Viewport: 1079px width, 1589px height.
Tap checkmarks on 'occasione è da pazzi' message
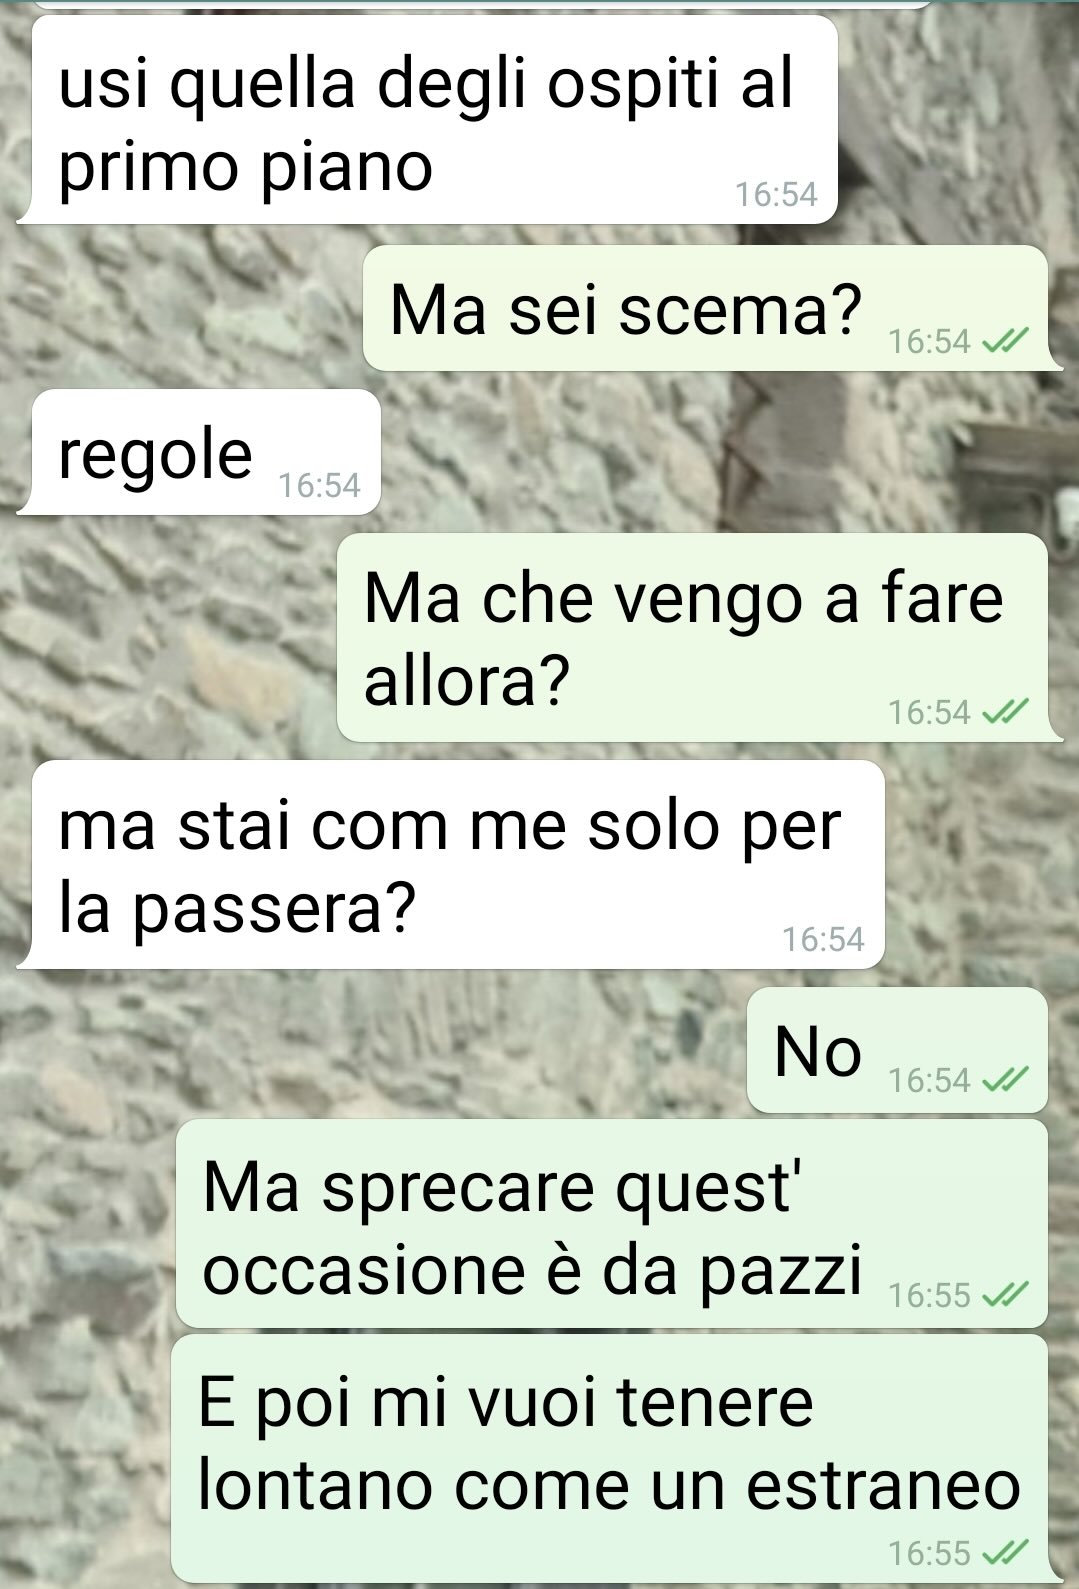click(1004, 1296)
